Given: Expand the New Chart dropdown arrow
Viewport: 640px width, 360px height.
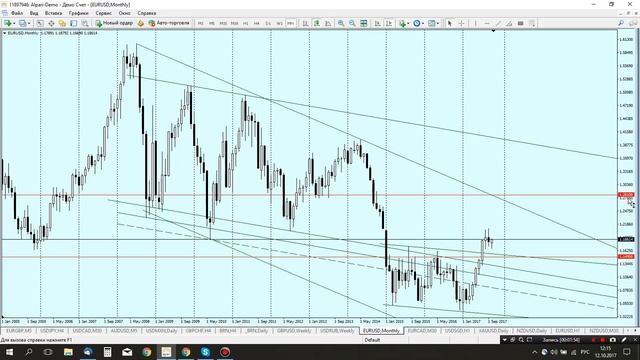Looking at the screenshot, I should coord(14,23).
